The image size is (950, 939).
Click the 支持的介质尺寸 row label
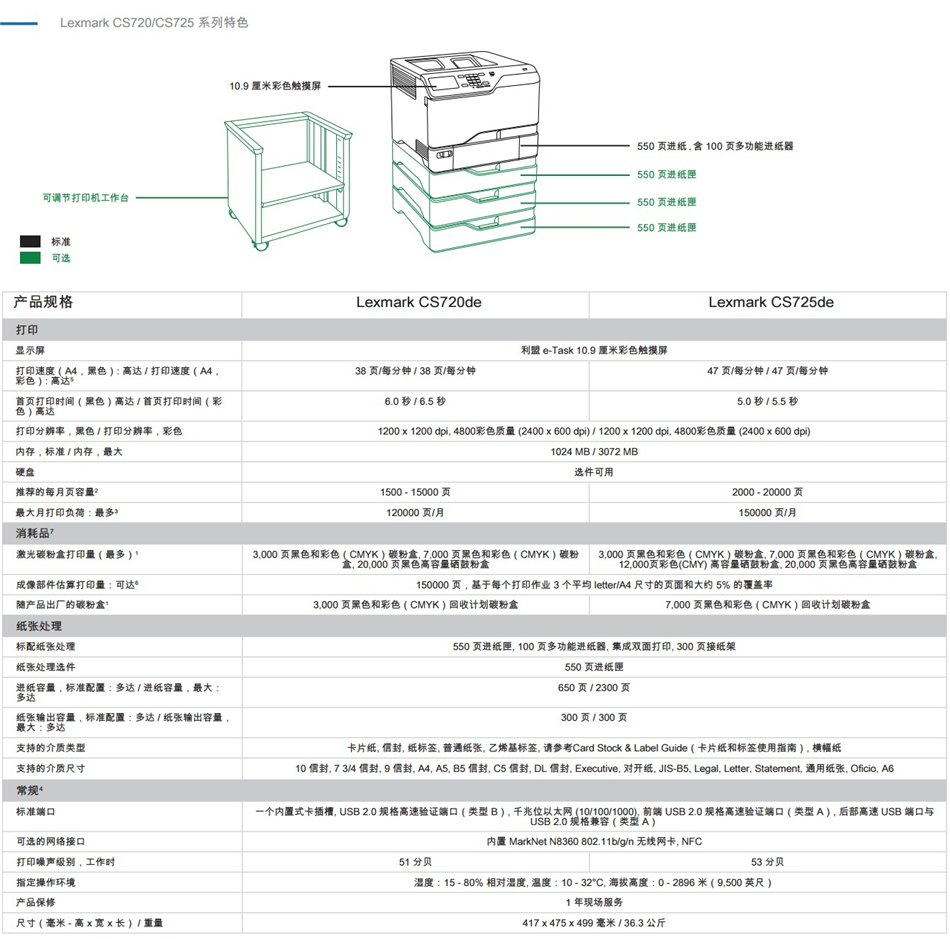(50, 768)
